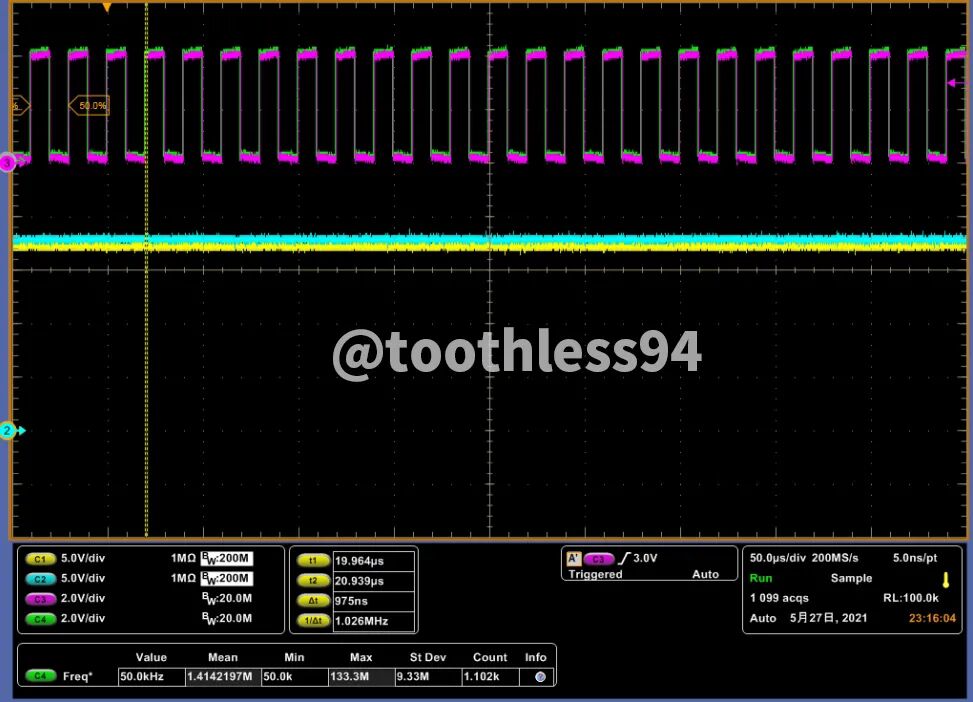Click the orange trigger position marker at top

click(x=107, y=7)
